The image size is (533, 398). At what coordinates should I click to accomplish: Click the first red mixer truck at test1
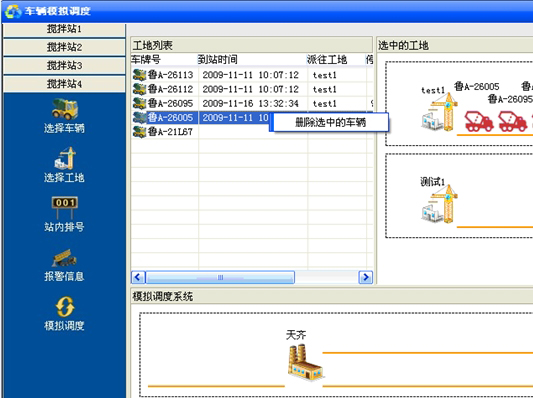click(x=479, y=121)
